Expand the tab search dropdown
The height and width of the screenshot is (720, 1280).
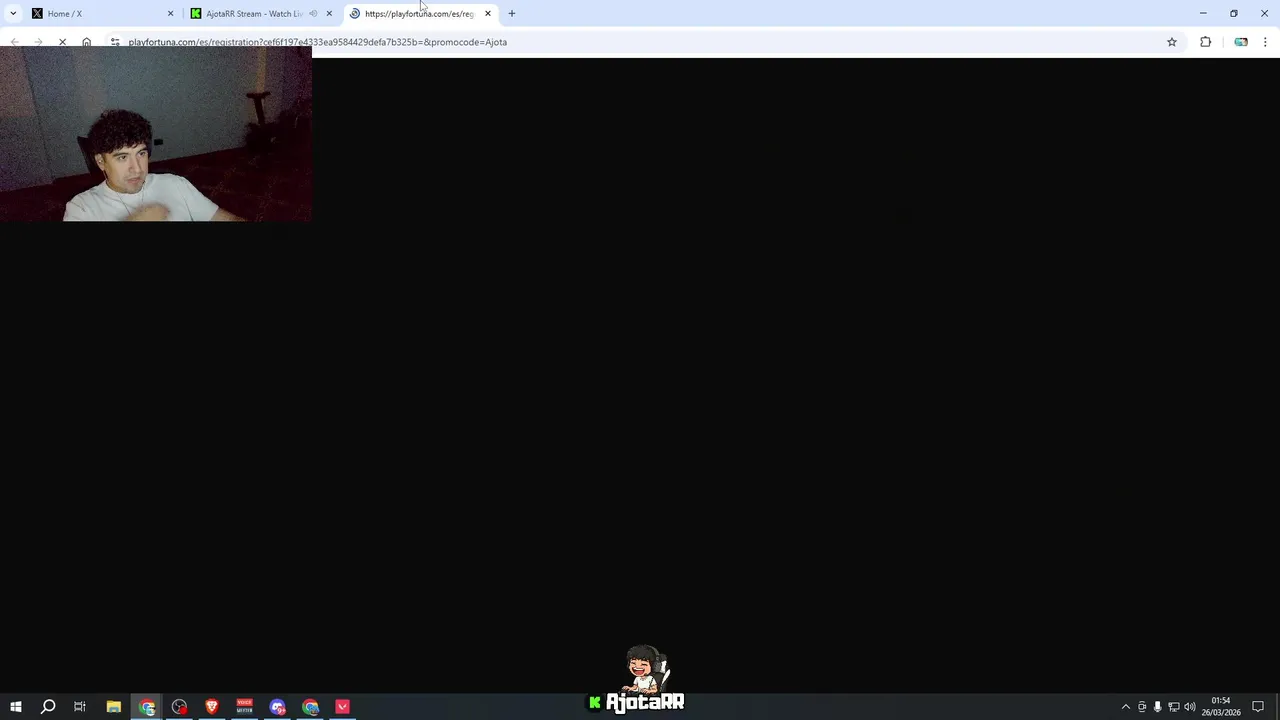point(12,14)
